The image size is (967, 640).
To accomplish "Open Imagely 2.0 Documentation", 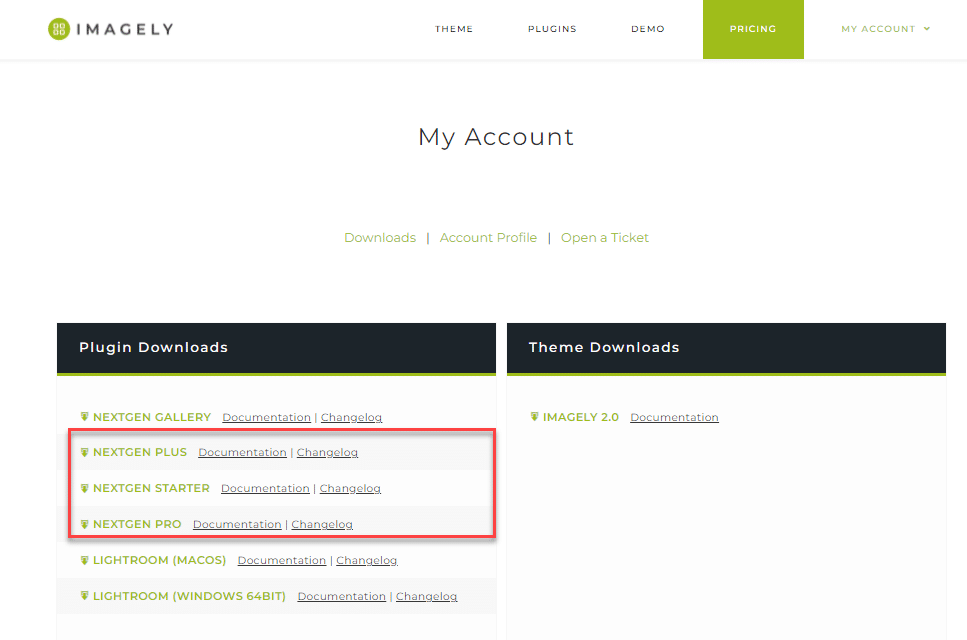I will [675, 417].
